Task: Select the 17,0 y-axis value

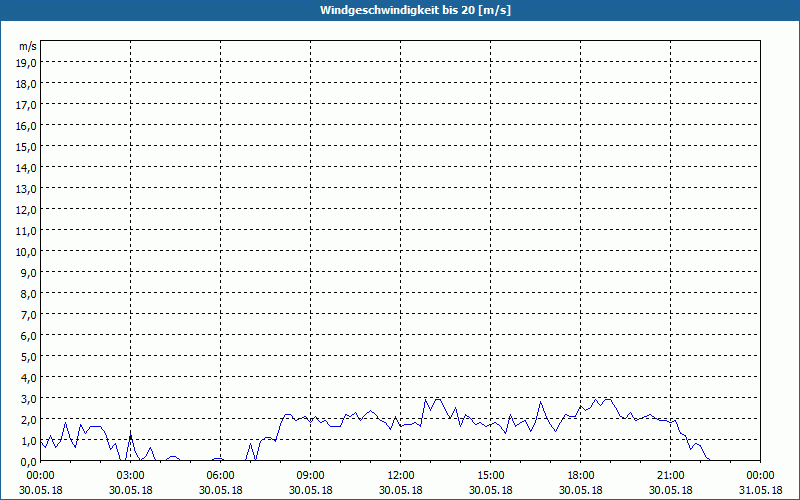Action: pyautogui.click(x=28, y=105)
